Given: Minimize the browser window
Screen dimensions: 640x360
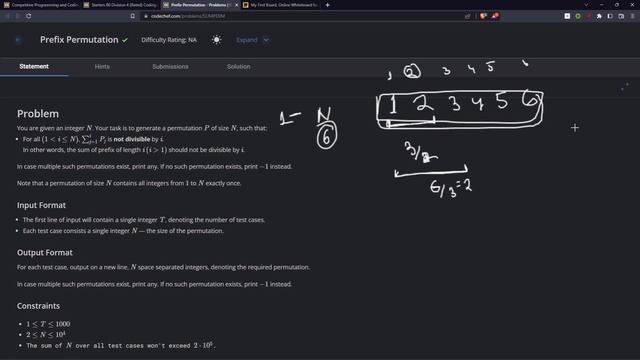Looking at the screenshot, I should point(602,5).
